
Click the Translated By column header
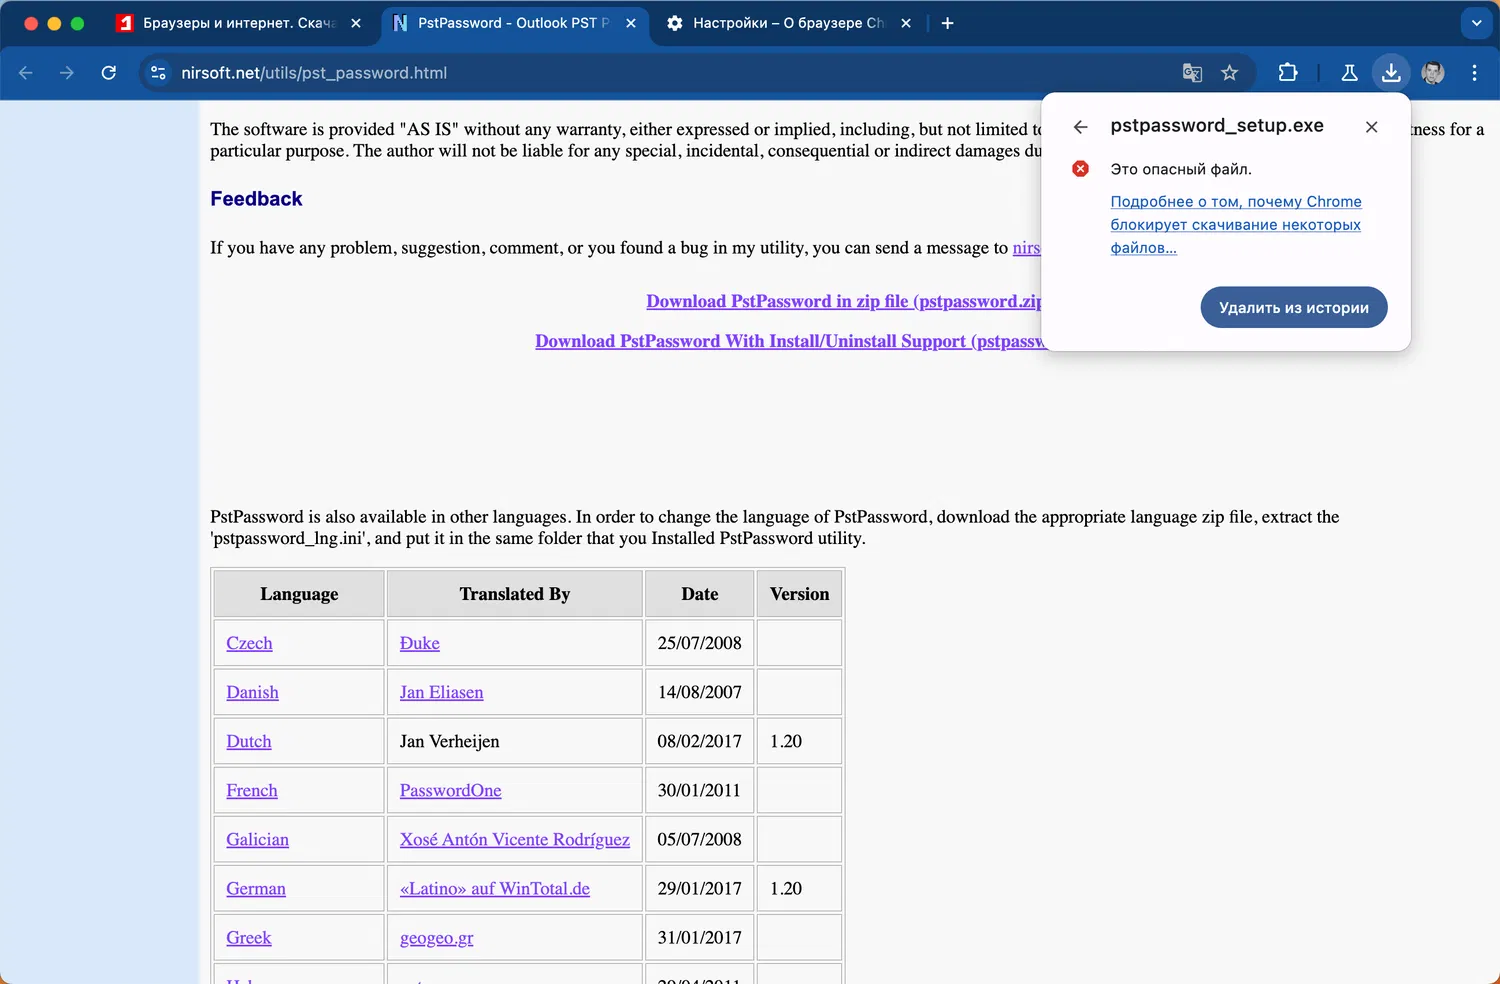pos(515,594)
